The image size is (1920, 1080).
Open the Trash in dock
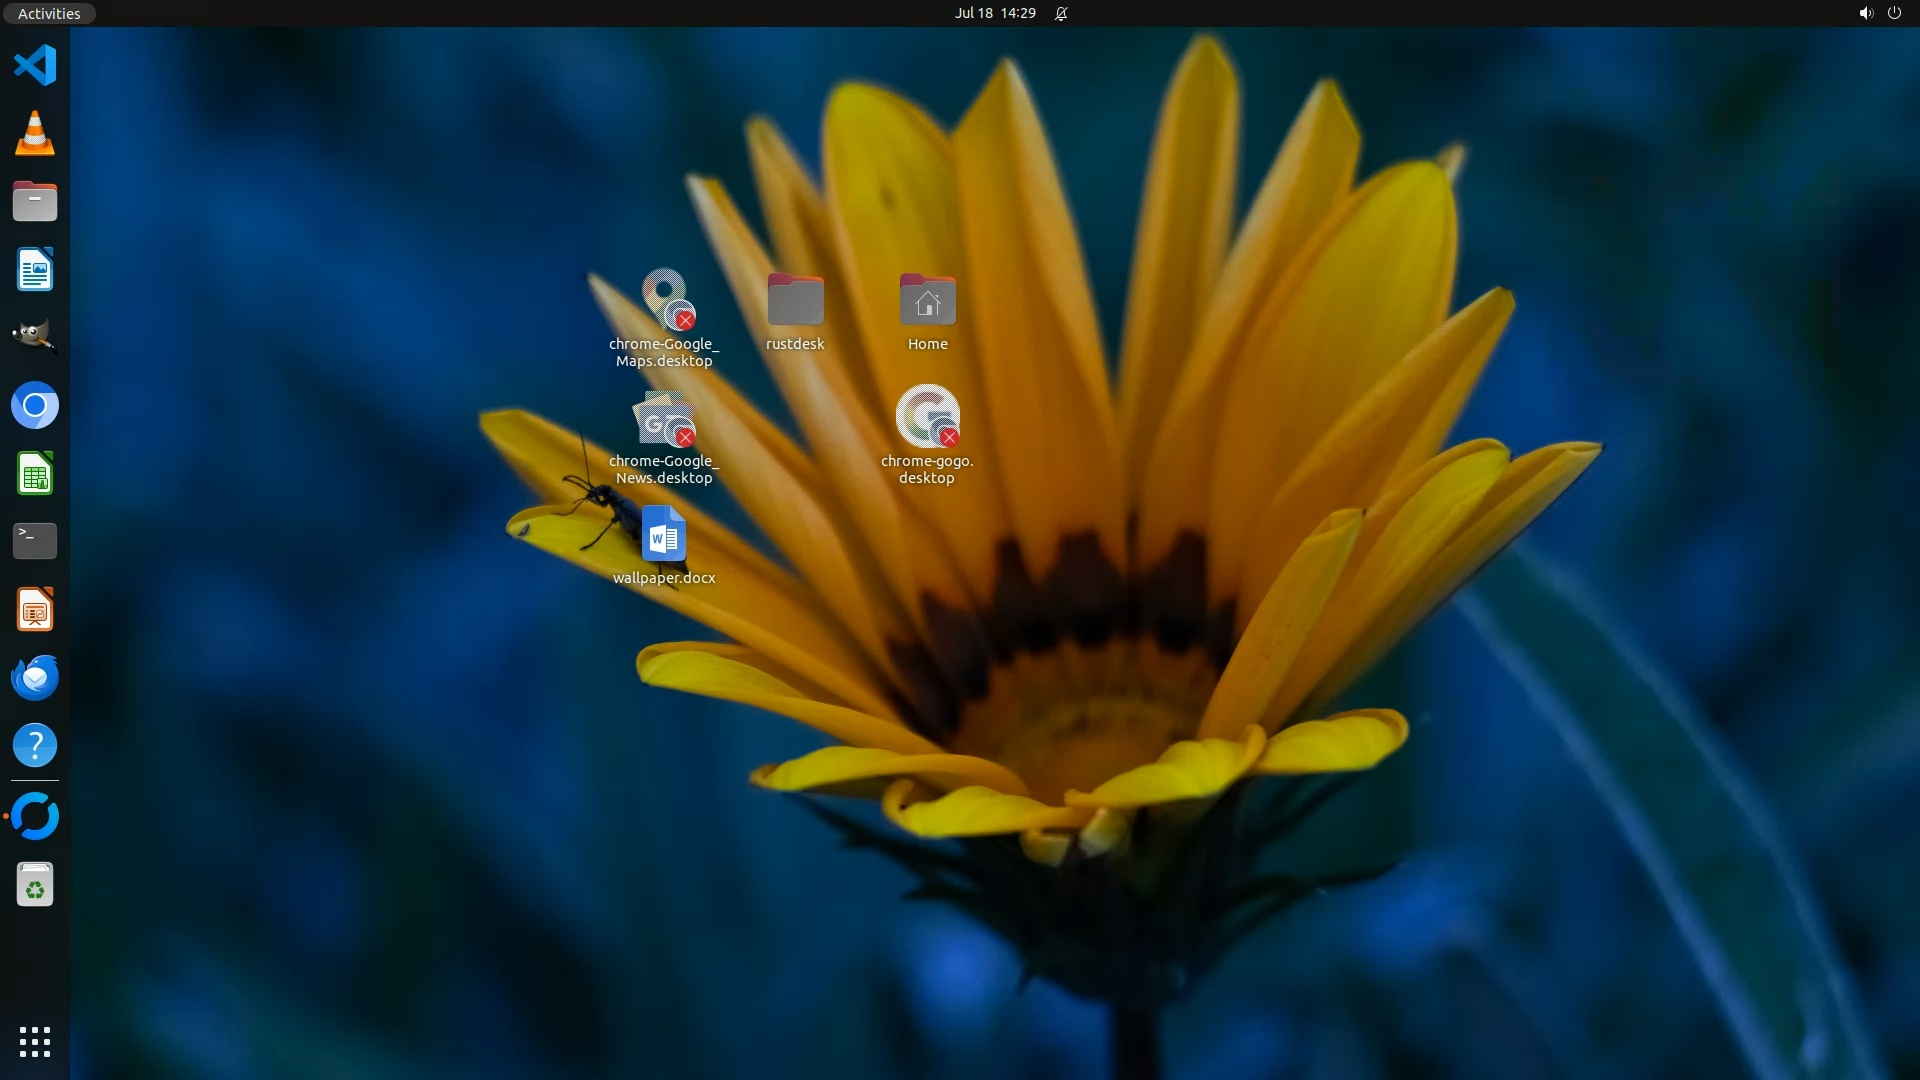point(35,886)
